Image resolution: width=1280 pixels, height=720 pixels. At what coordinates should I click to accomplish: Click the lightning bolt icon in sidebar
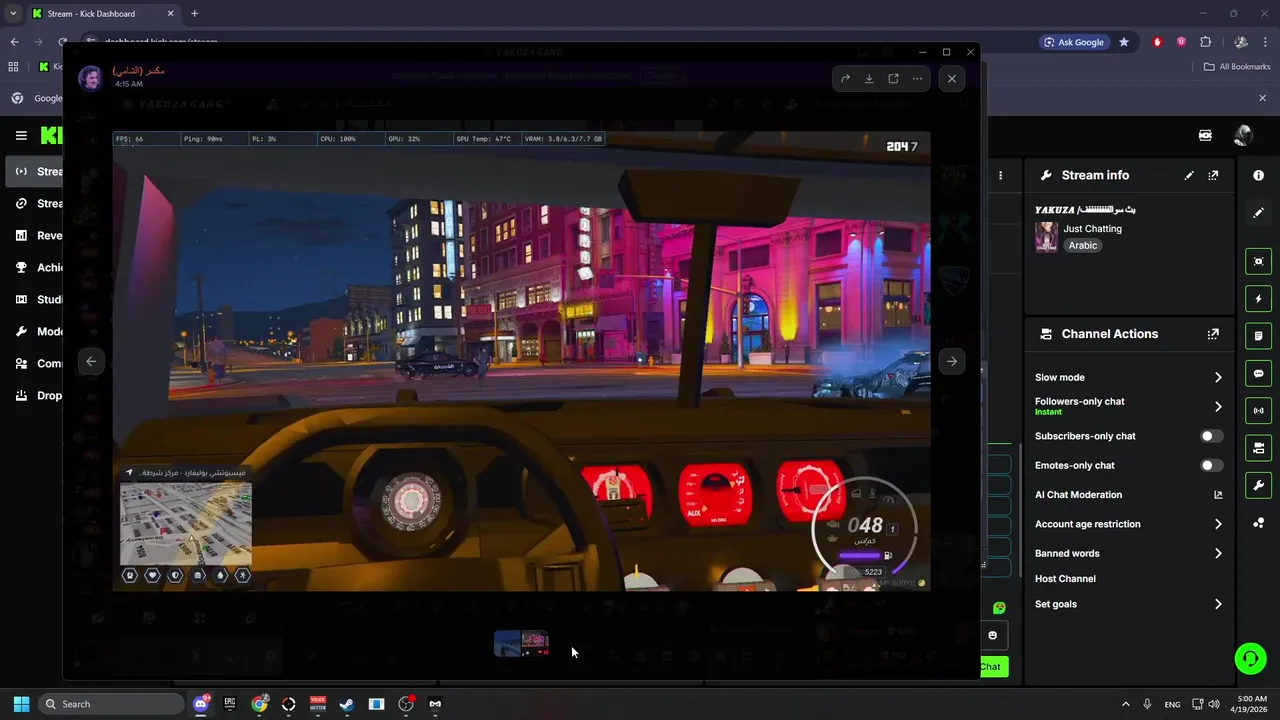[x=1258, y=299]
